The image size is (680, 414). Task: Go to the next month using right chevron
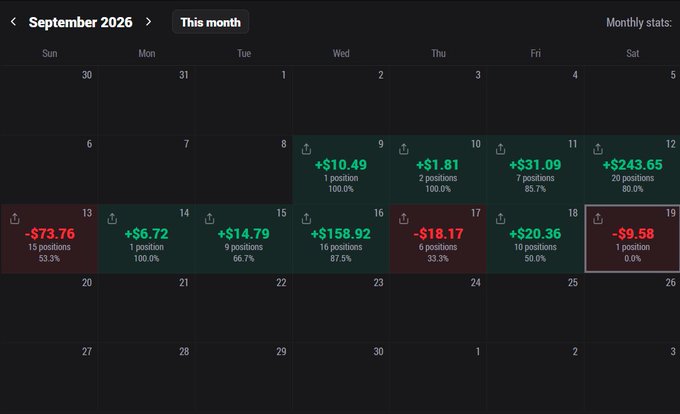point(148,22)
